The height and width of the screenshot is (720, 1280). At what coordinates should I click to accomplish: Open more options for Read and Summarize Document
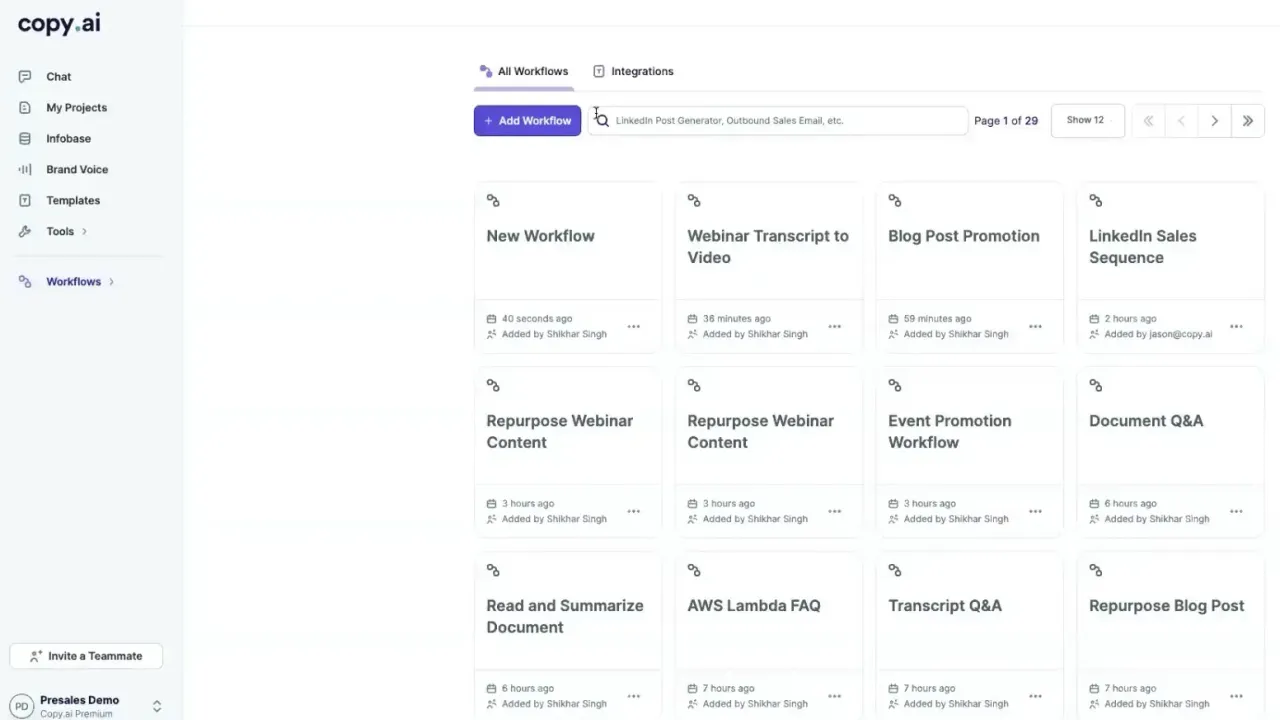[633, 696]
